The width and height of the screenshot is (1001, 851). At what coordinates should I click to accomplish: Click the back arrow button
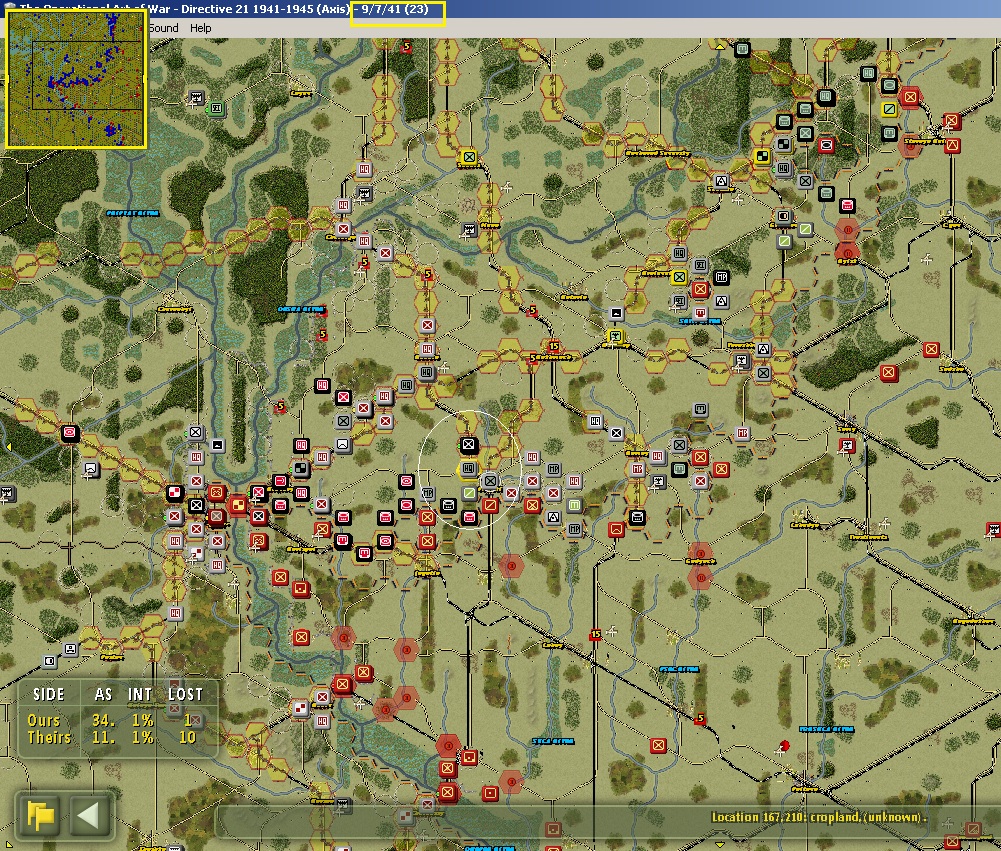pyautogui.click(x=88, y=815)
